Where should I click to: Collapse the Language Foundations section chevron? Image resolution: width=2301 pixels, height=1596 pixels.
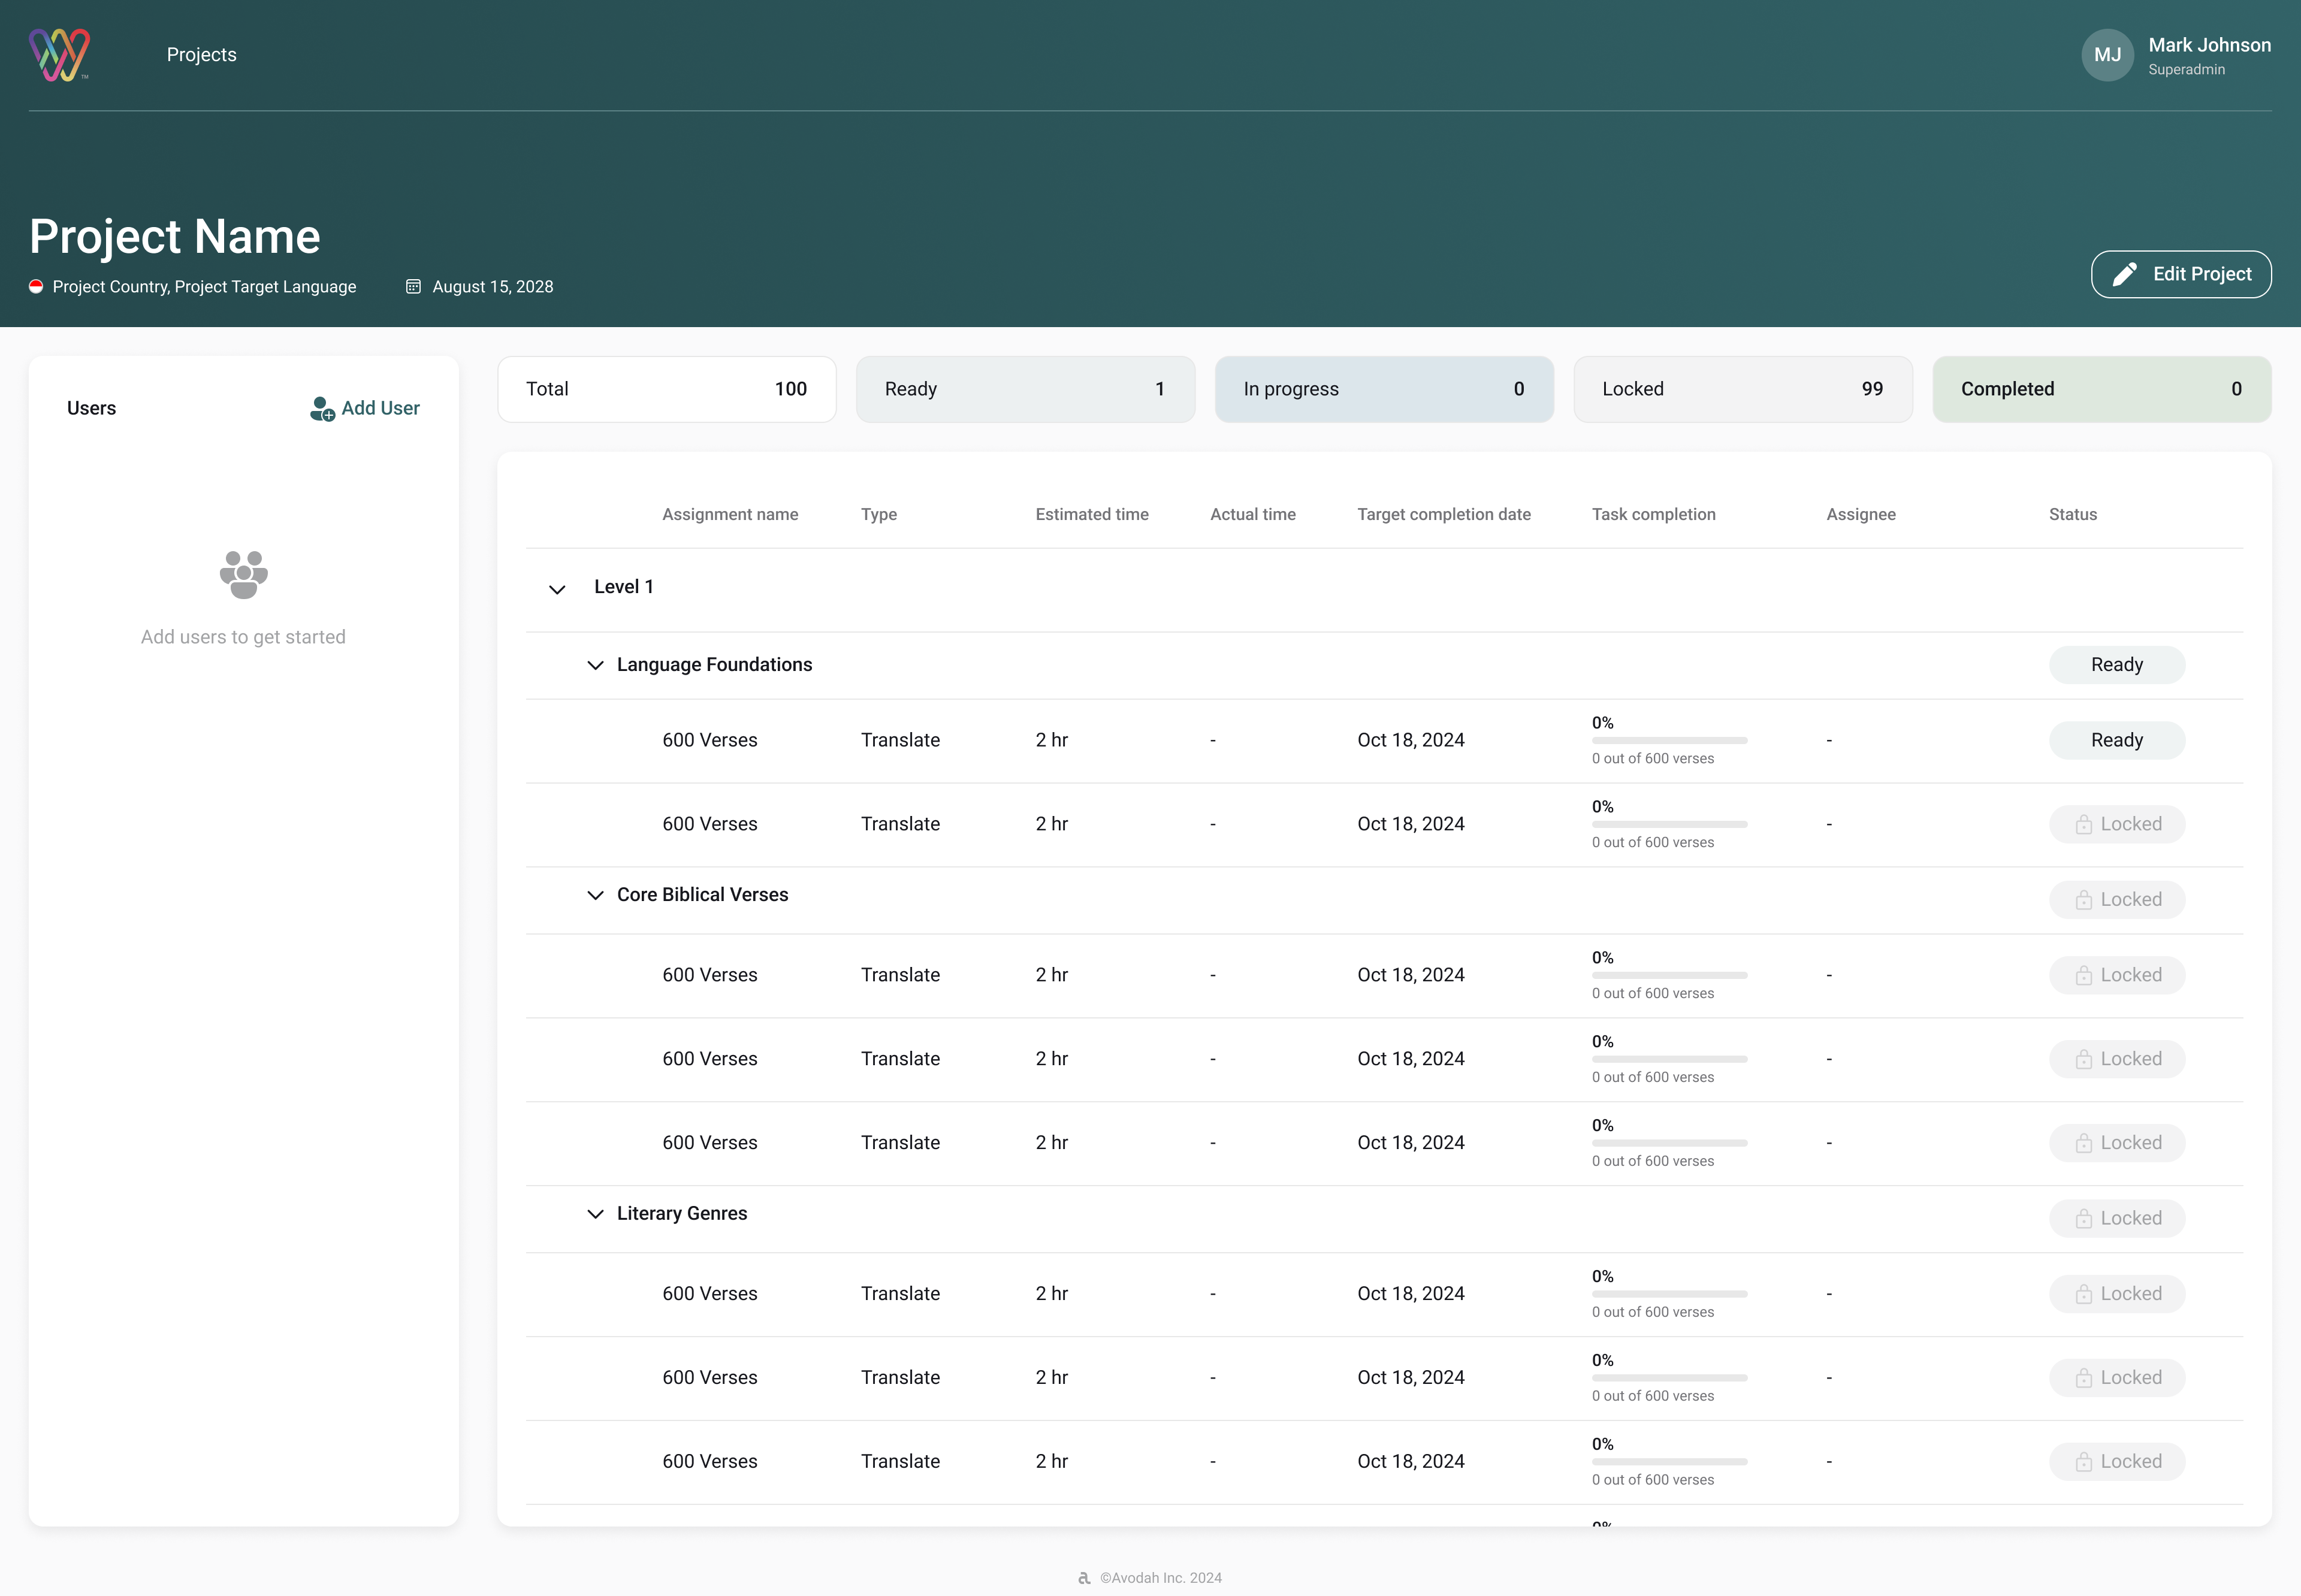(x=595, y=665)
